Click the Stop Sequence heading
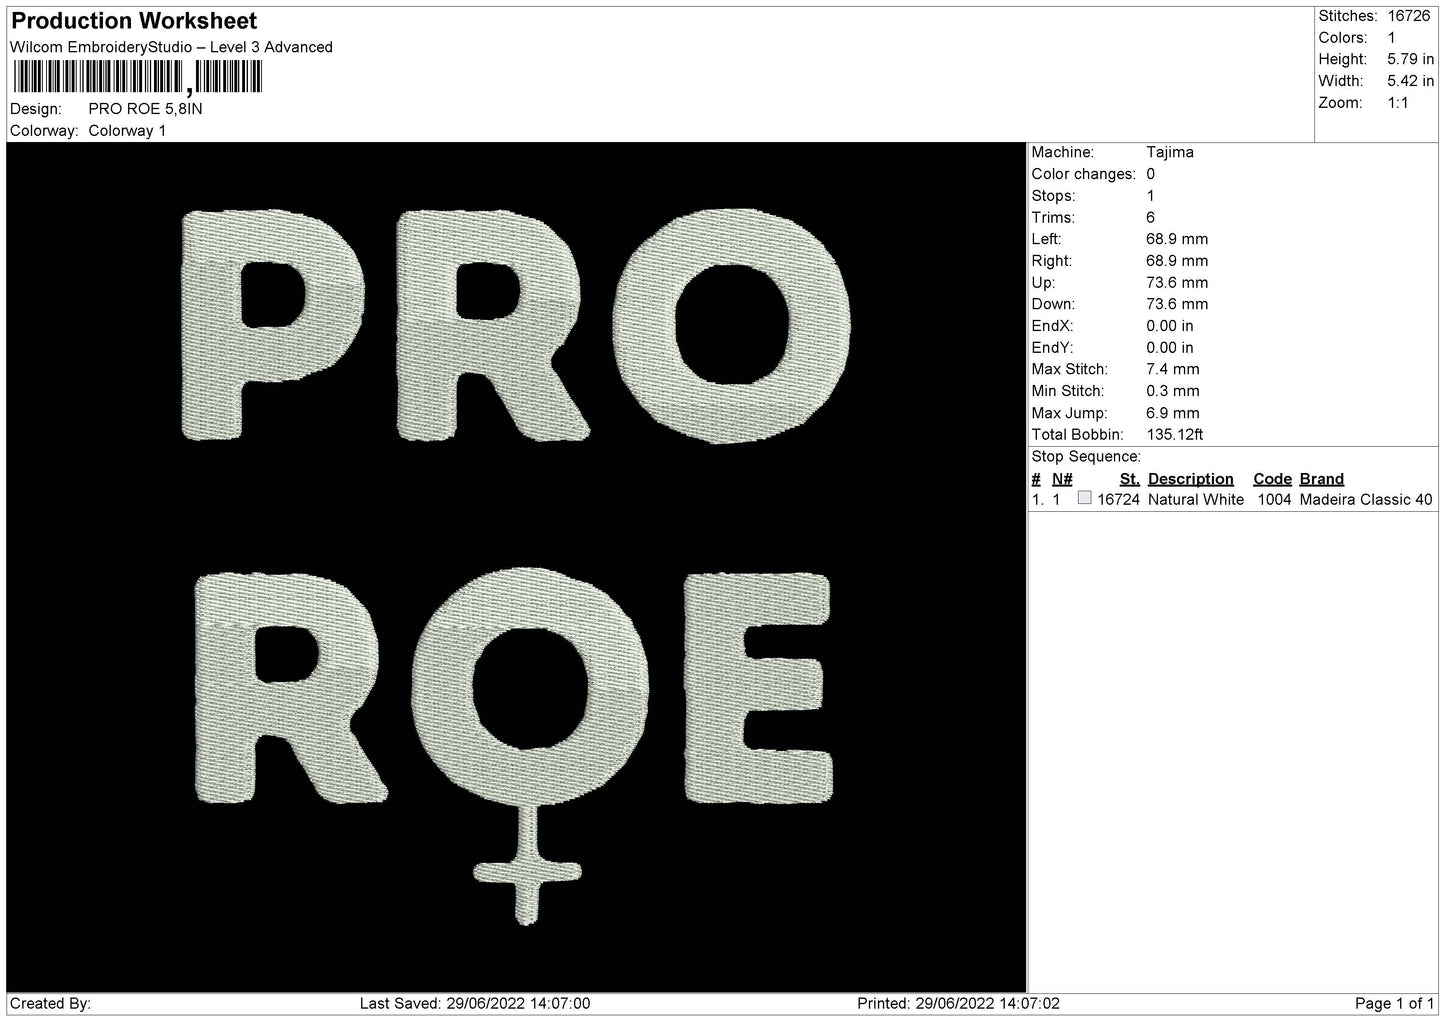This screenshot has height=1021, width=1445. [1086, 457]
